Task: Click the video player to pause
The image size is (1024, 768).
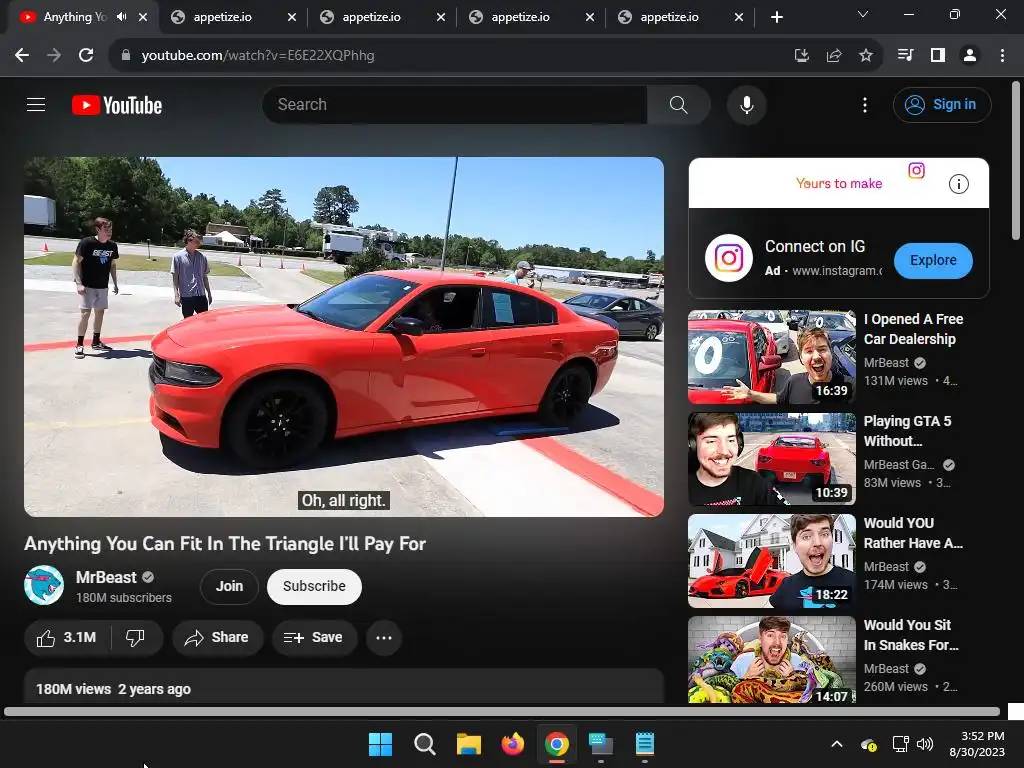Action: tap(344, 336)
